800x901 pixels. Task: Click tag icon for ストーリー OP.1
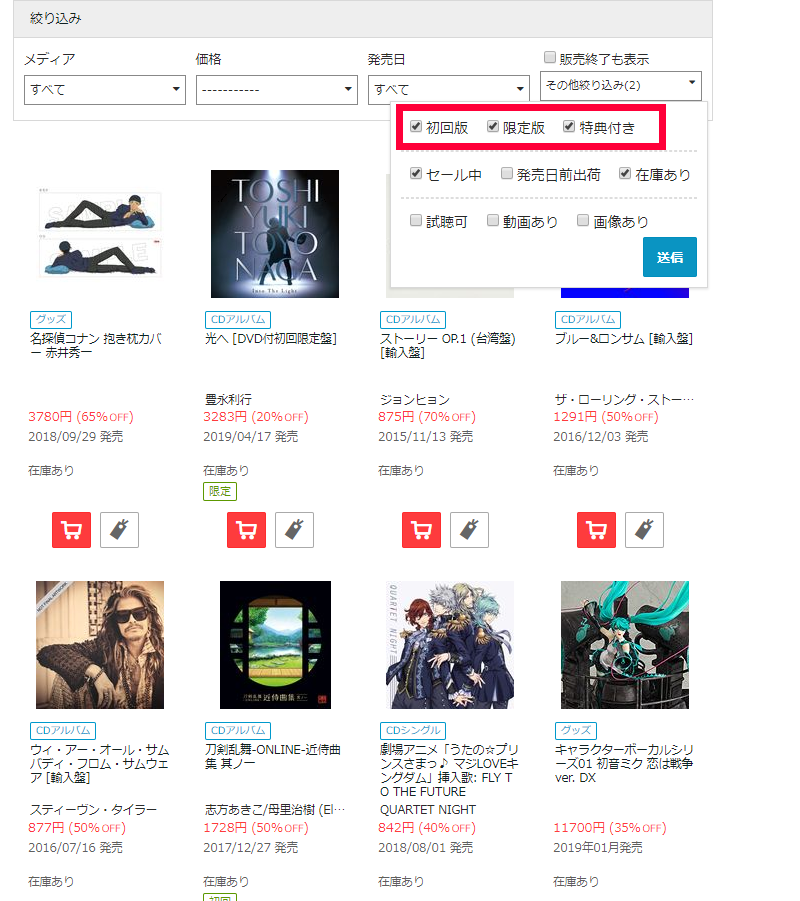point(469,530)
